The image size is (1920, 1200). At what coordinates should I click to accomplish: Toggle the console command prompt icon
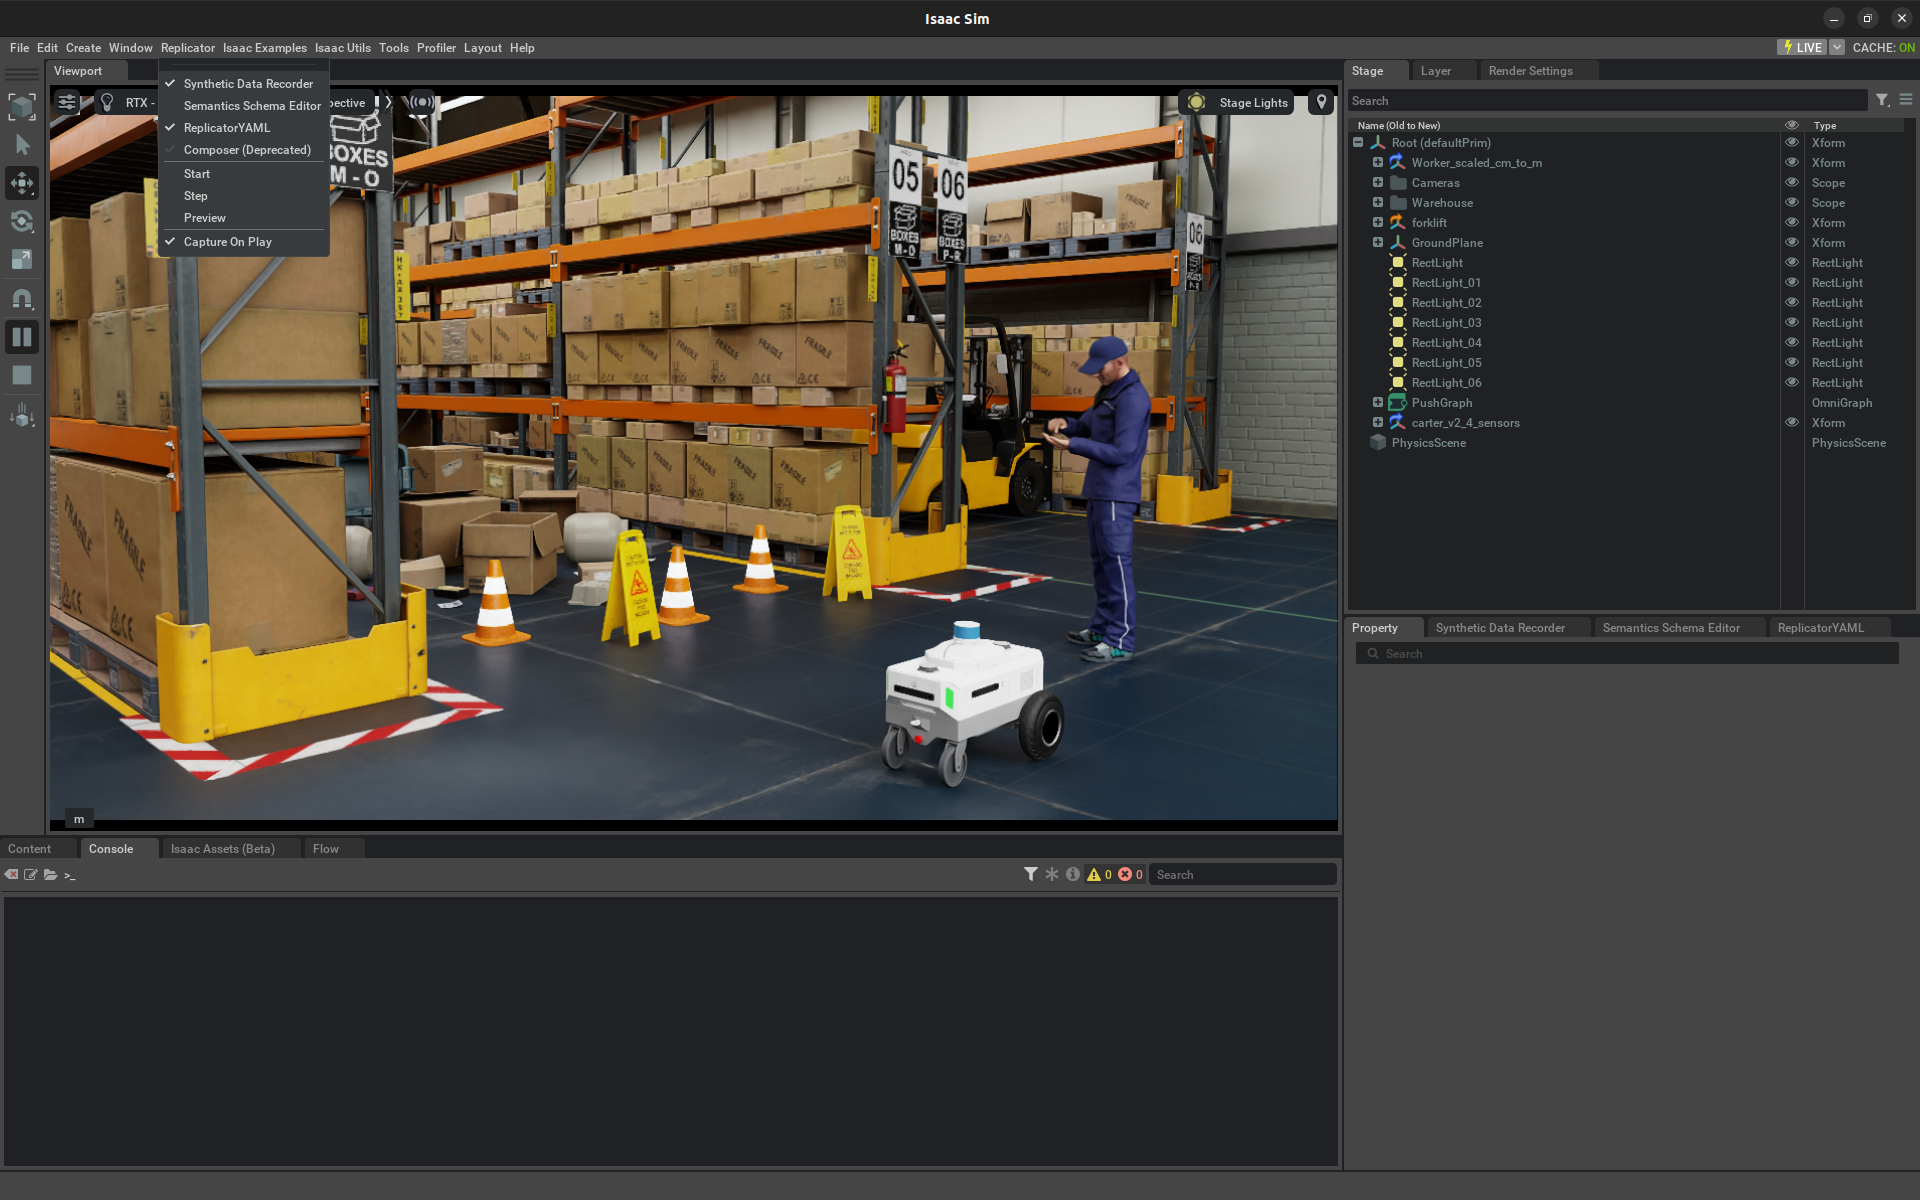(x=70, y=875)
